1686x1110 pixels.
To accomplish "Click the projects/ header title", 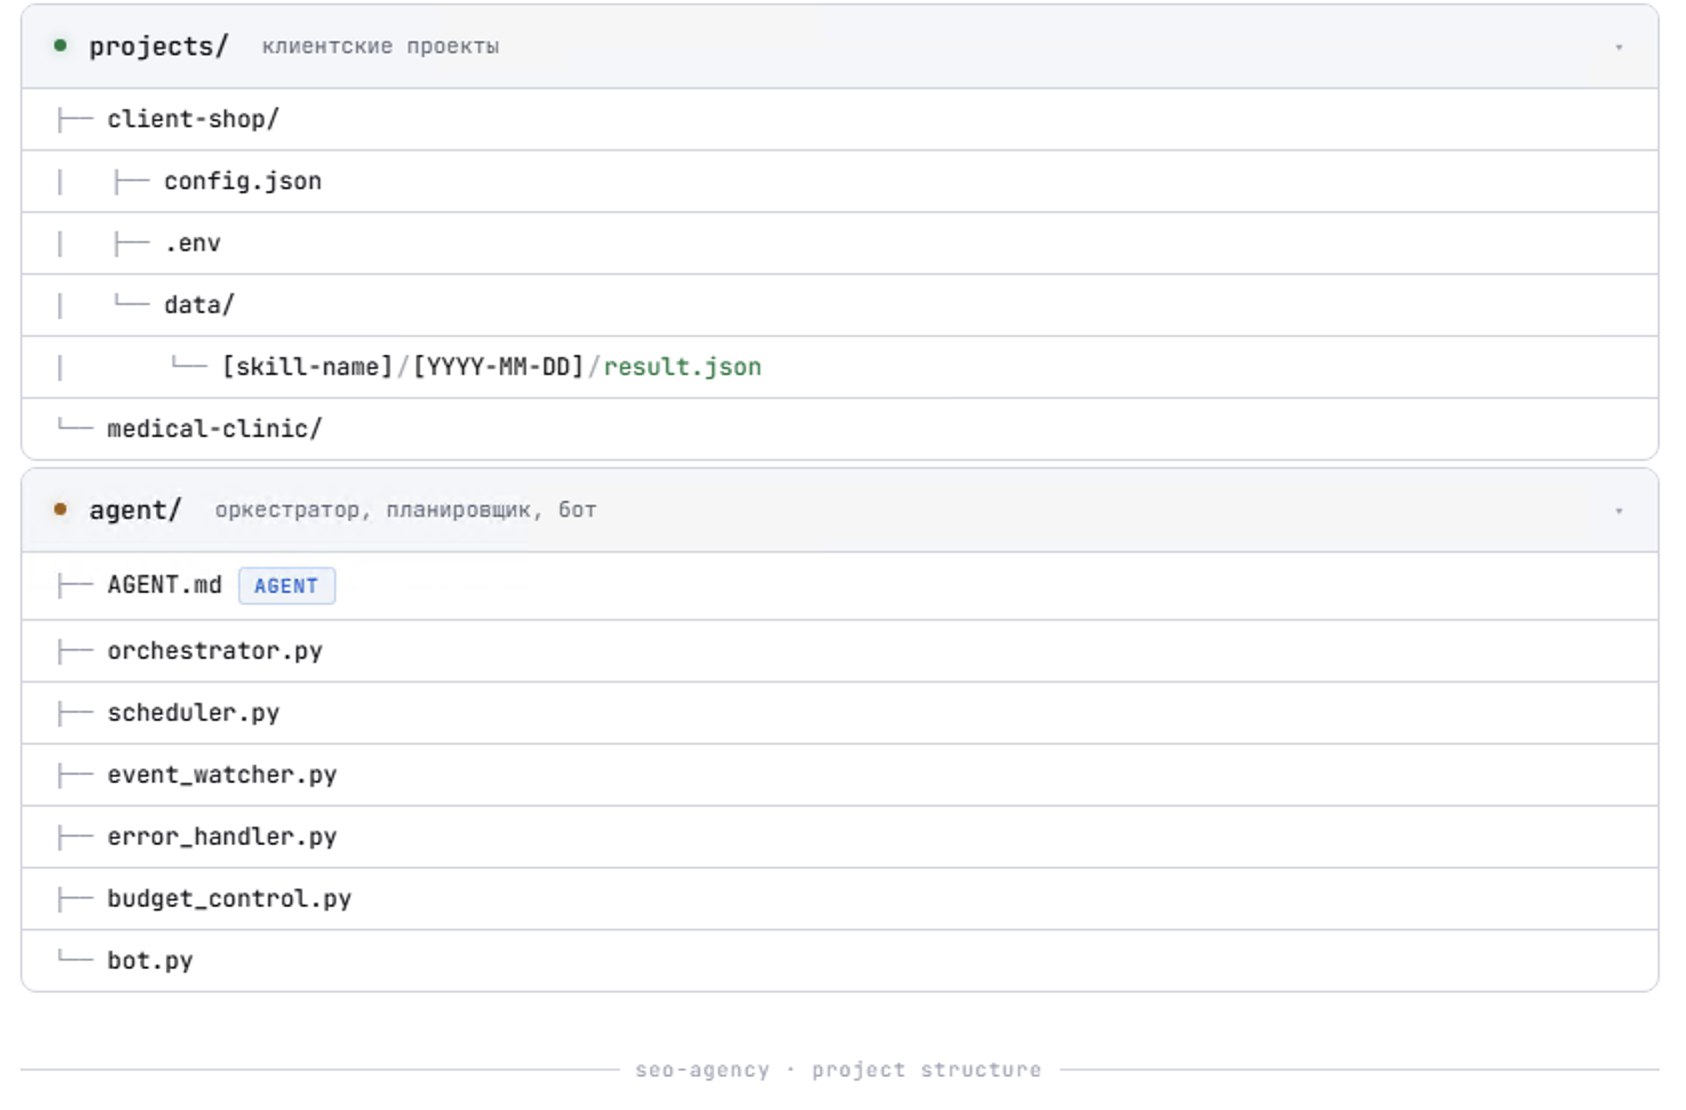I will (158, 46).
